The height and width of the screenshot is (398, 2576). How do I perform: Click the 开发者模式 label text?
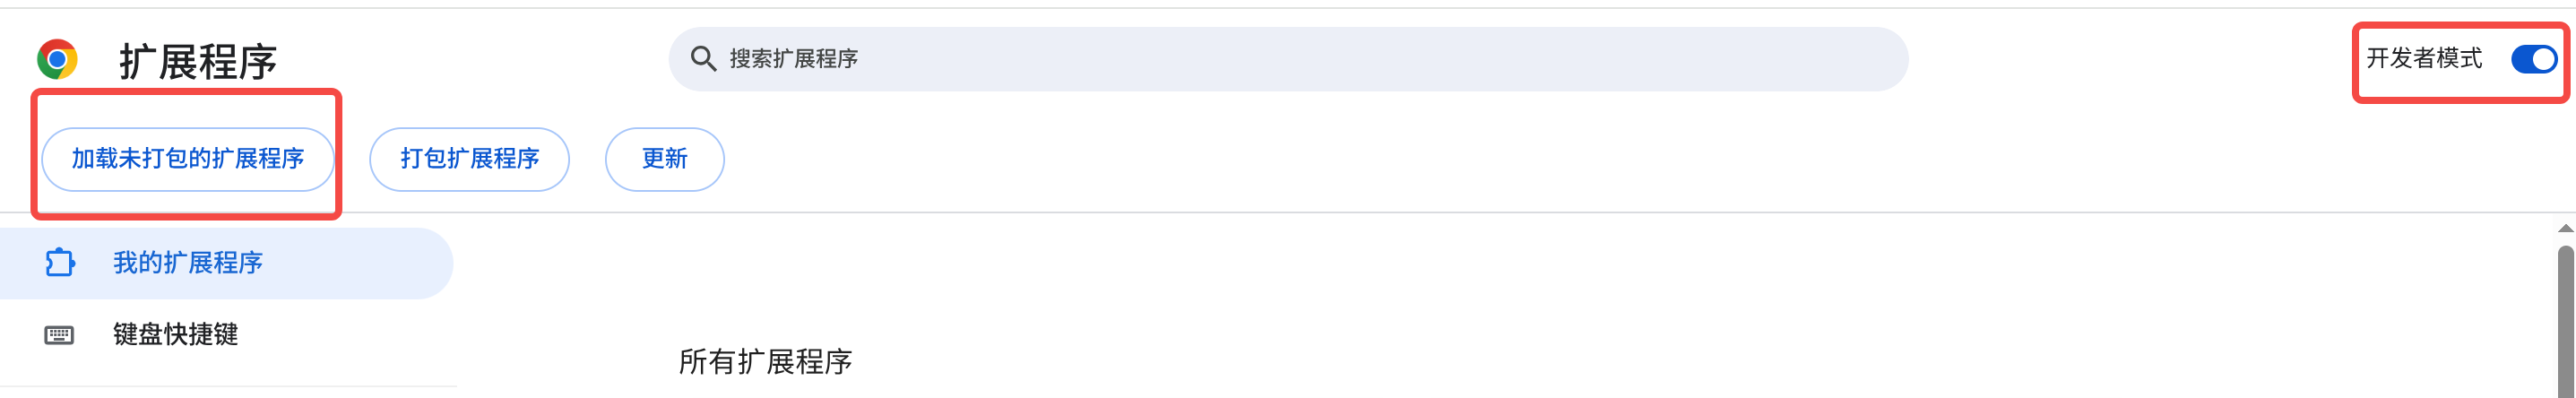click(2423, 59)
